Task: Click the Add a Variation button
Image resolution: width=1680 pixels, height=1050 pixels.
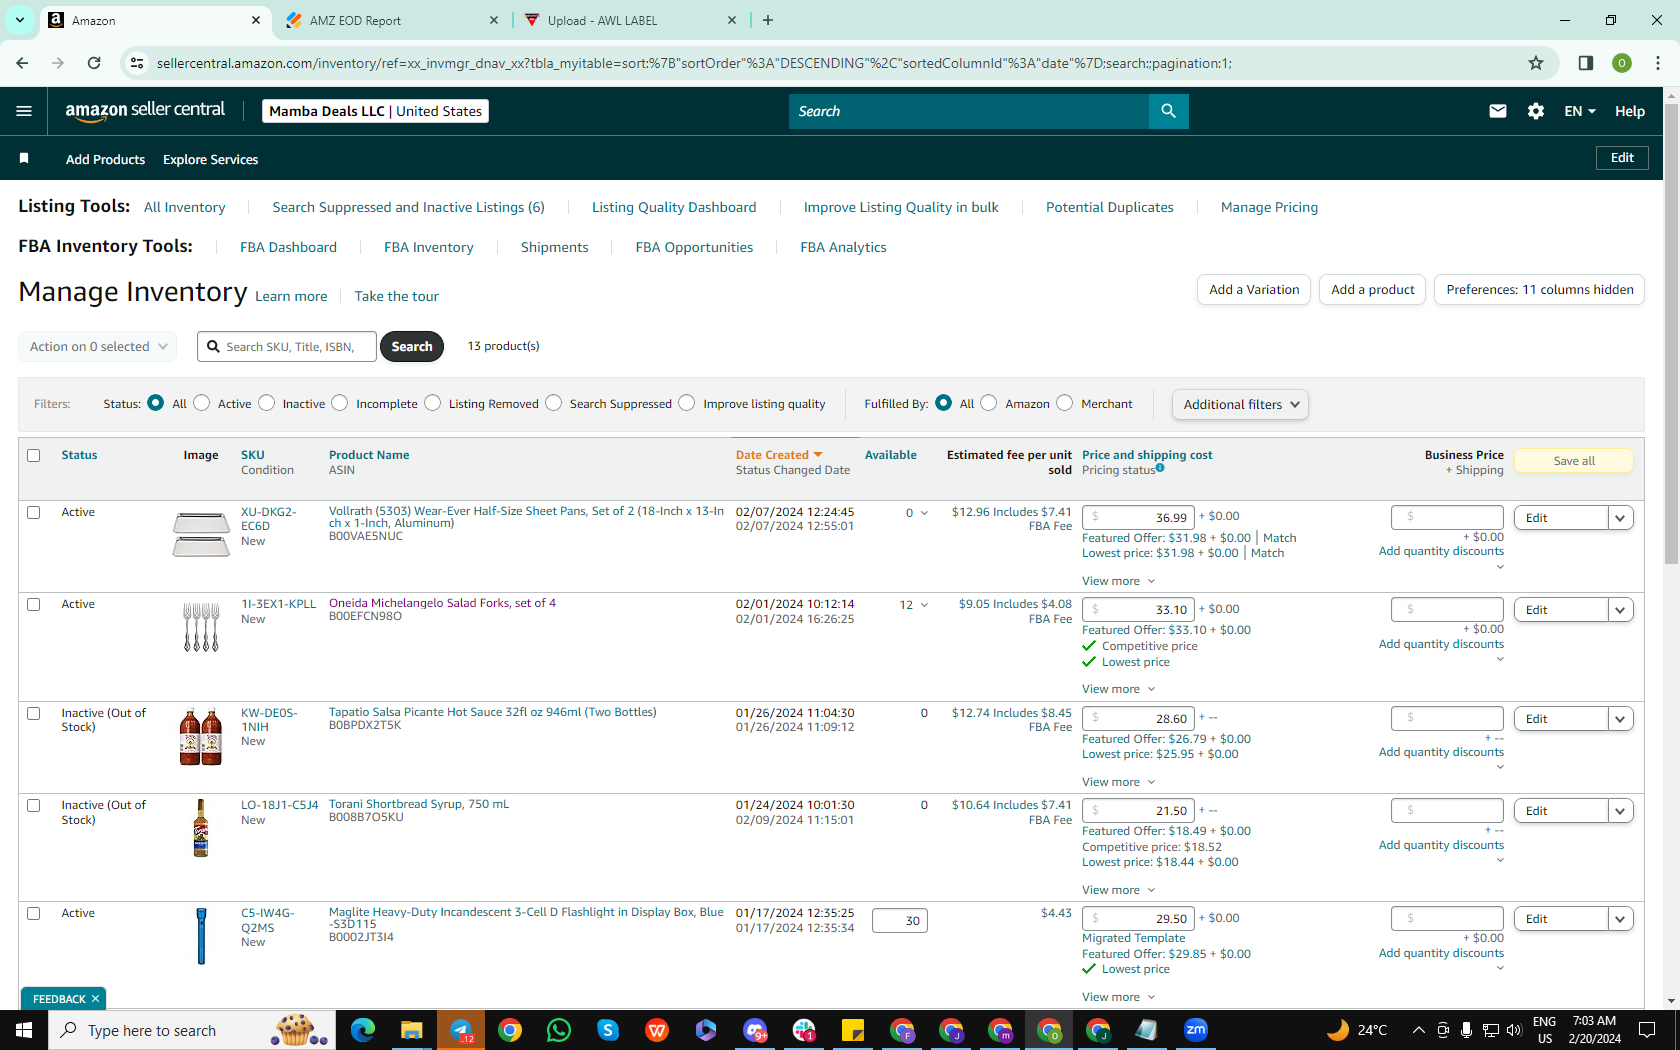Action: click(1254, 290)
